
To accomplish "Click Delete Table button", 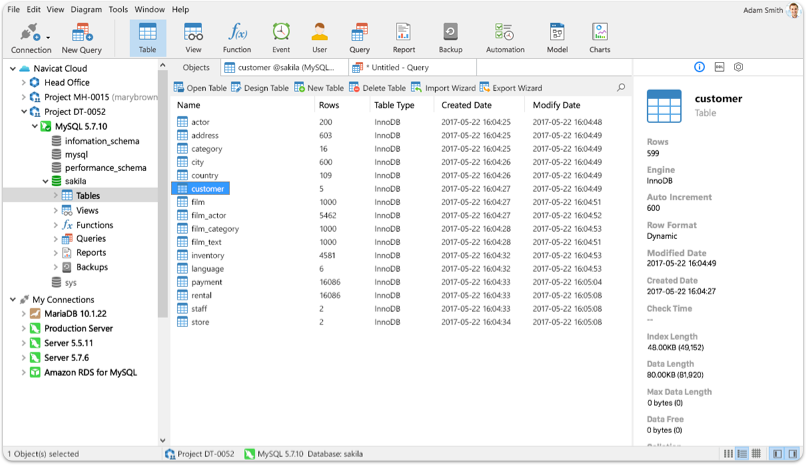I will (377, 88).
